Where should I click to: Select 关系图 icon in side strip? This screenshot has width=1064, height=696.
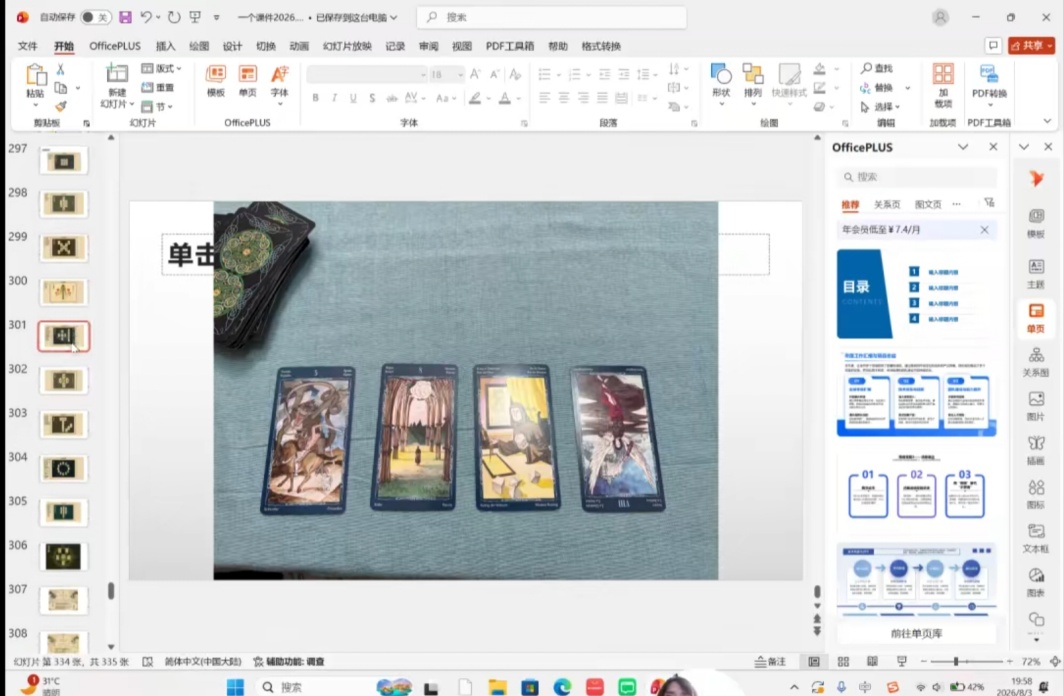point(1036,362)
